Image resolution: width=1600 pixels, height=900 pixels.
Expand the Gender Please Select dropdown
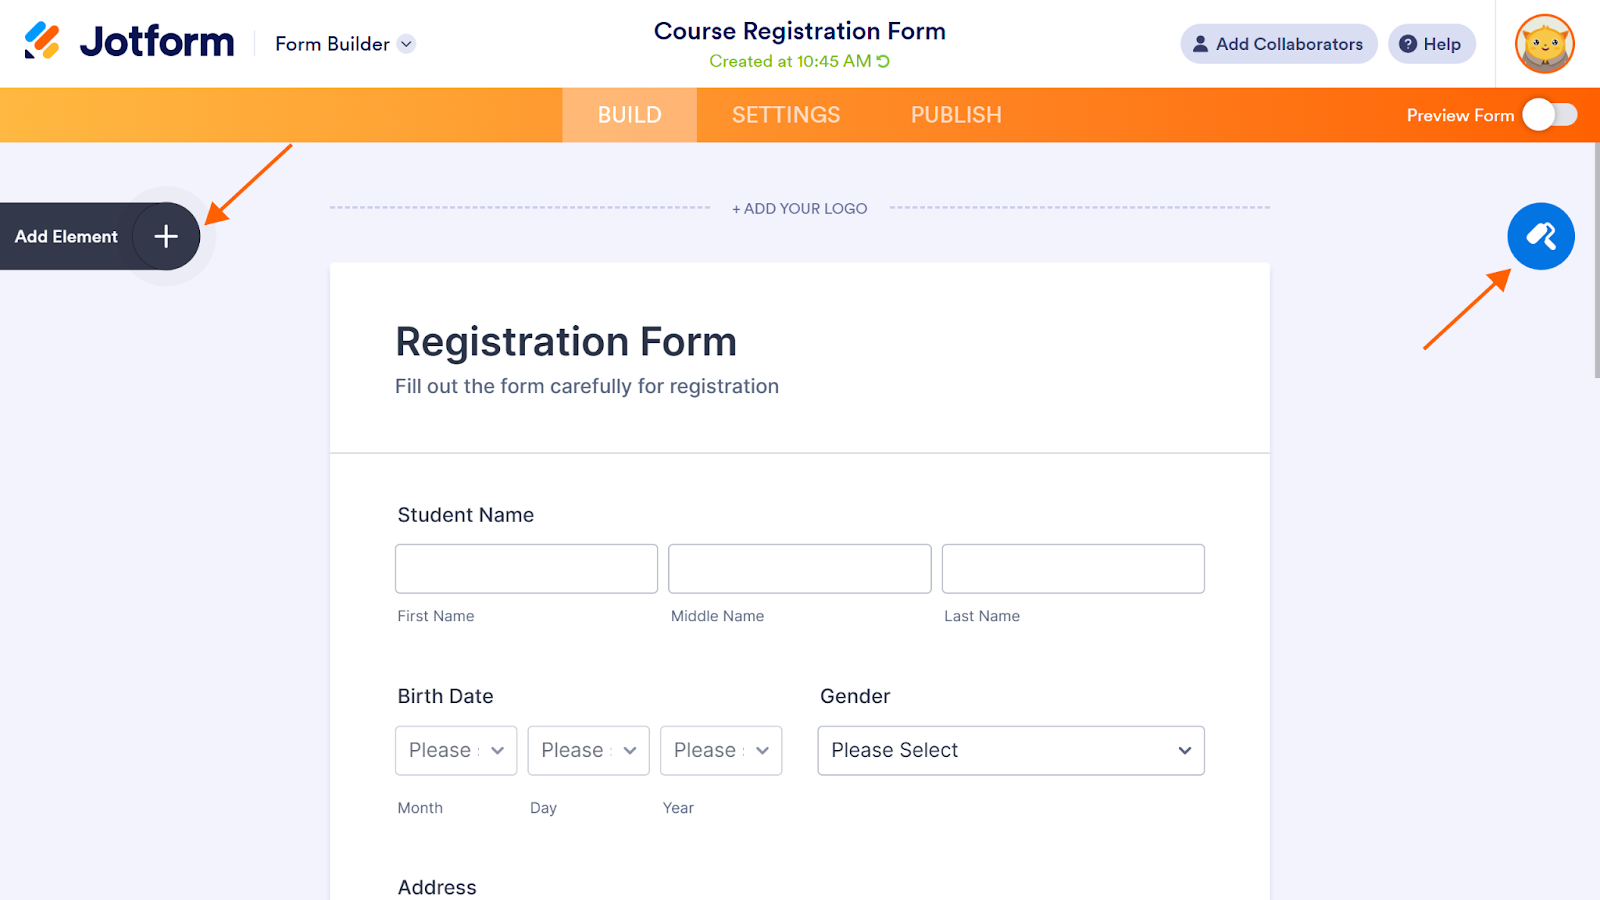click(x=1010, y=750)
